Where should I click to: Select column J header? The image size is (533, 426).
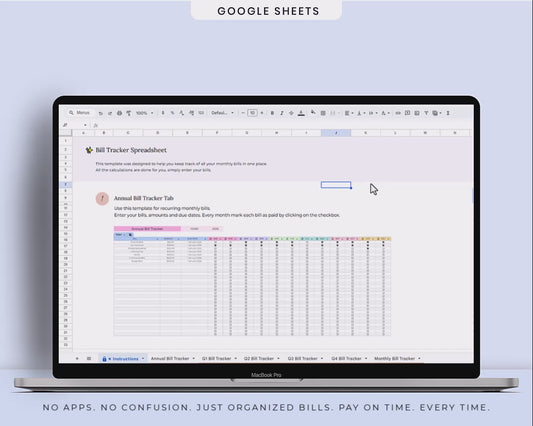[336, 133]
